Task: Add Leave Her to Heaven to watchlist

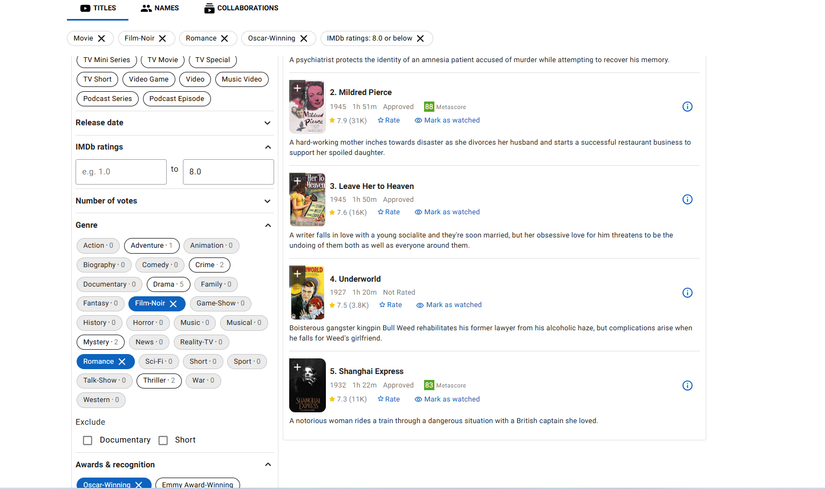Action: [x=297, y=181]
